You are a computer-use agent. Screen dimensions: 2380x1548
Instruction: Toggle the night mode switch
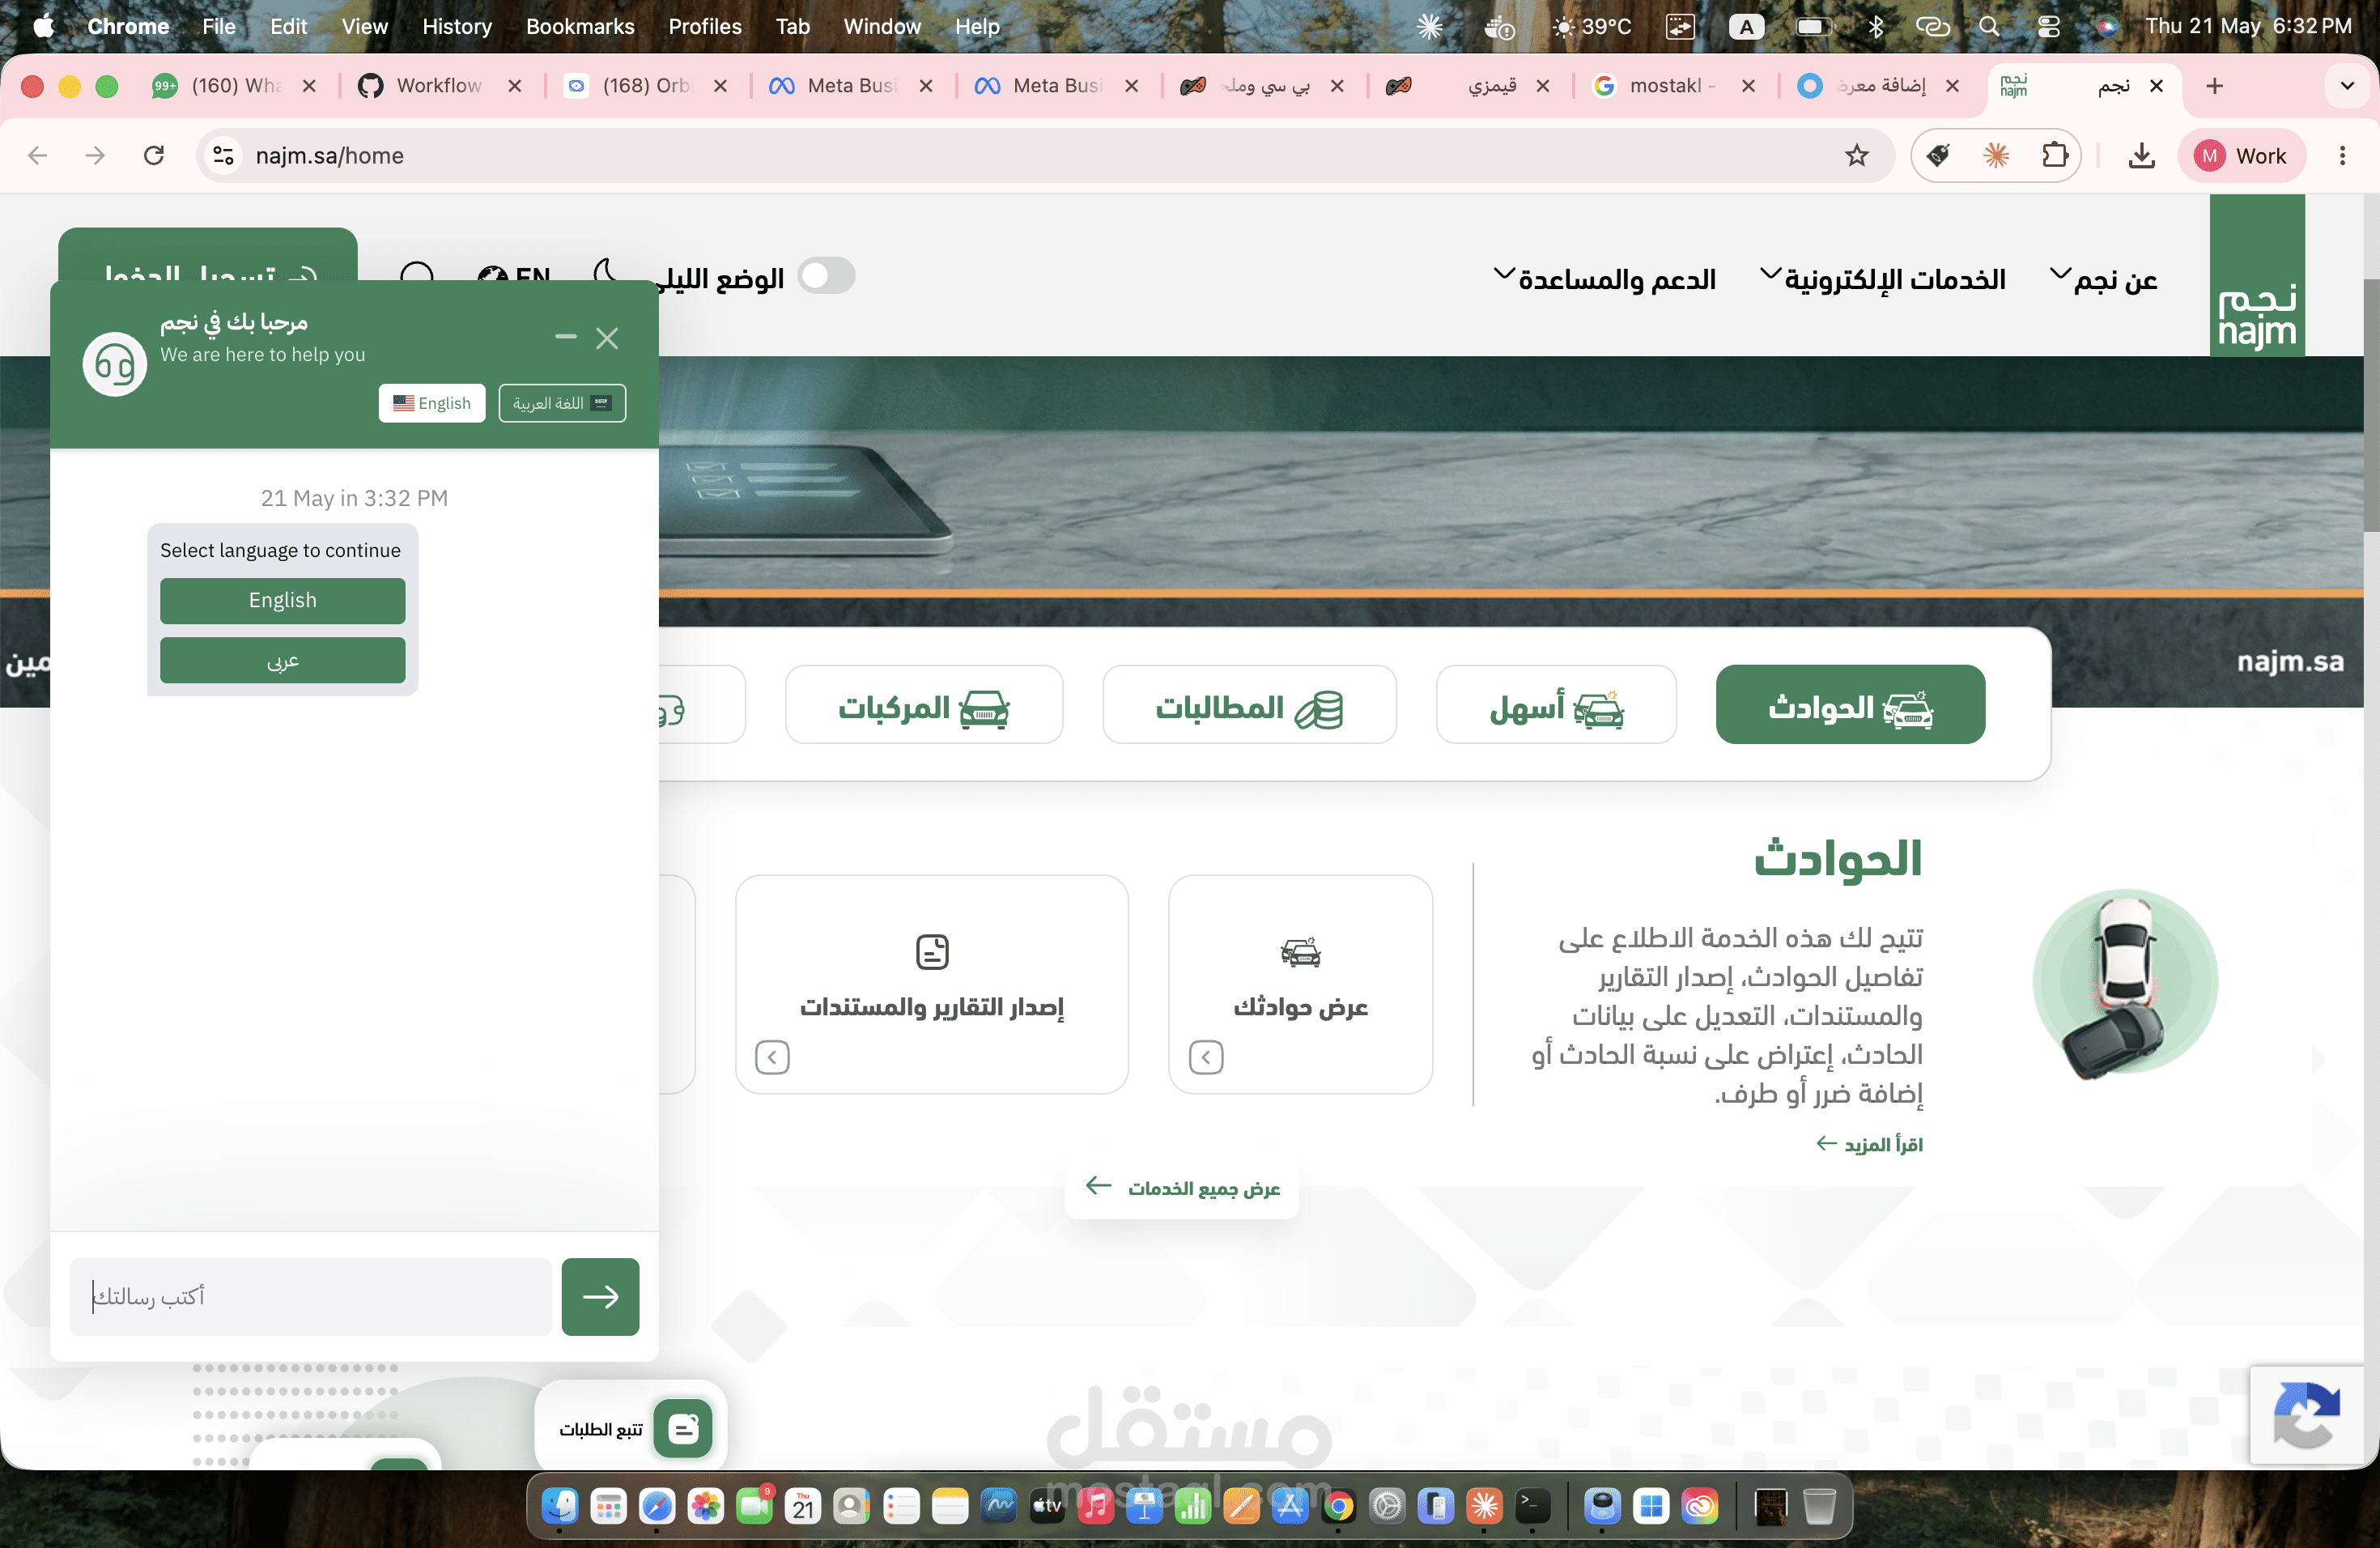826,276
